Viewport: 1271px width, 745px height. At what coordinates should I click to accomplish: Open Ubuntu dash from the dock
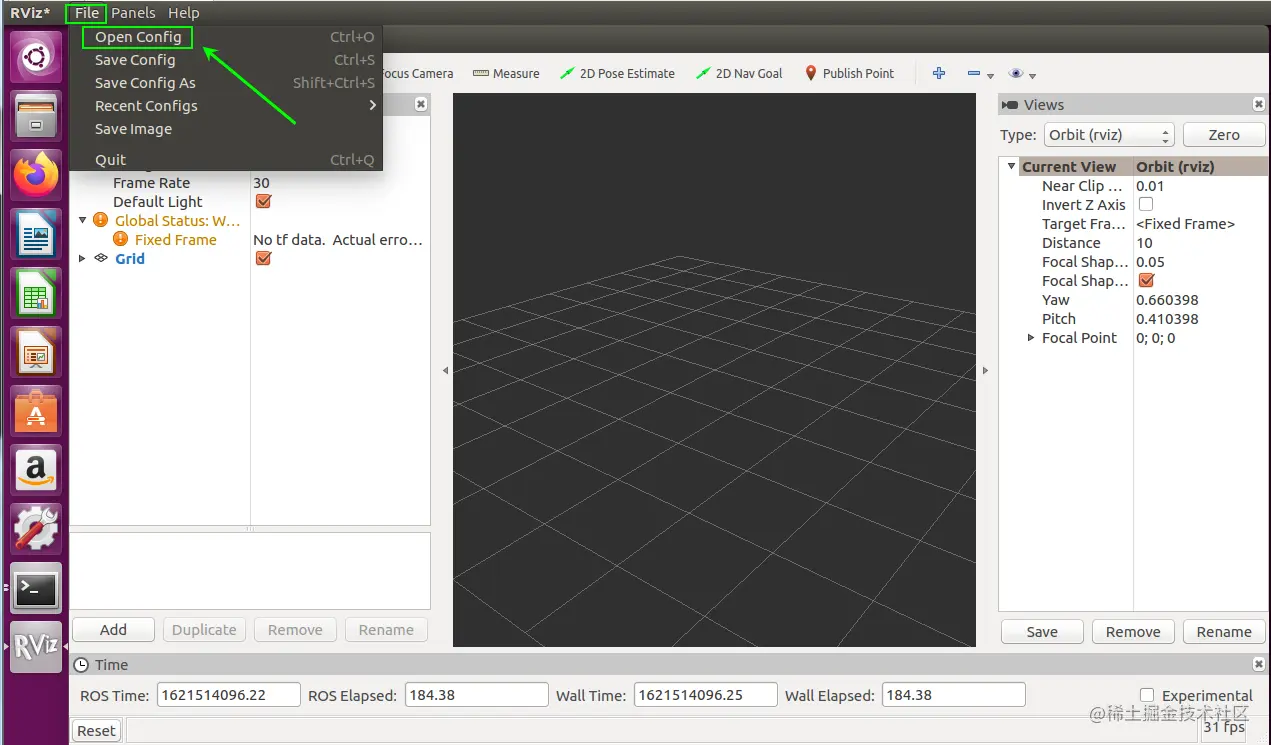point(36,58)
